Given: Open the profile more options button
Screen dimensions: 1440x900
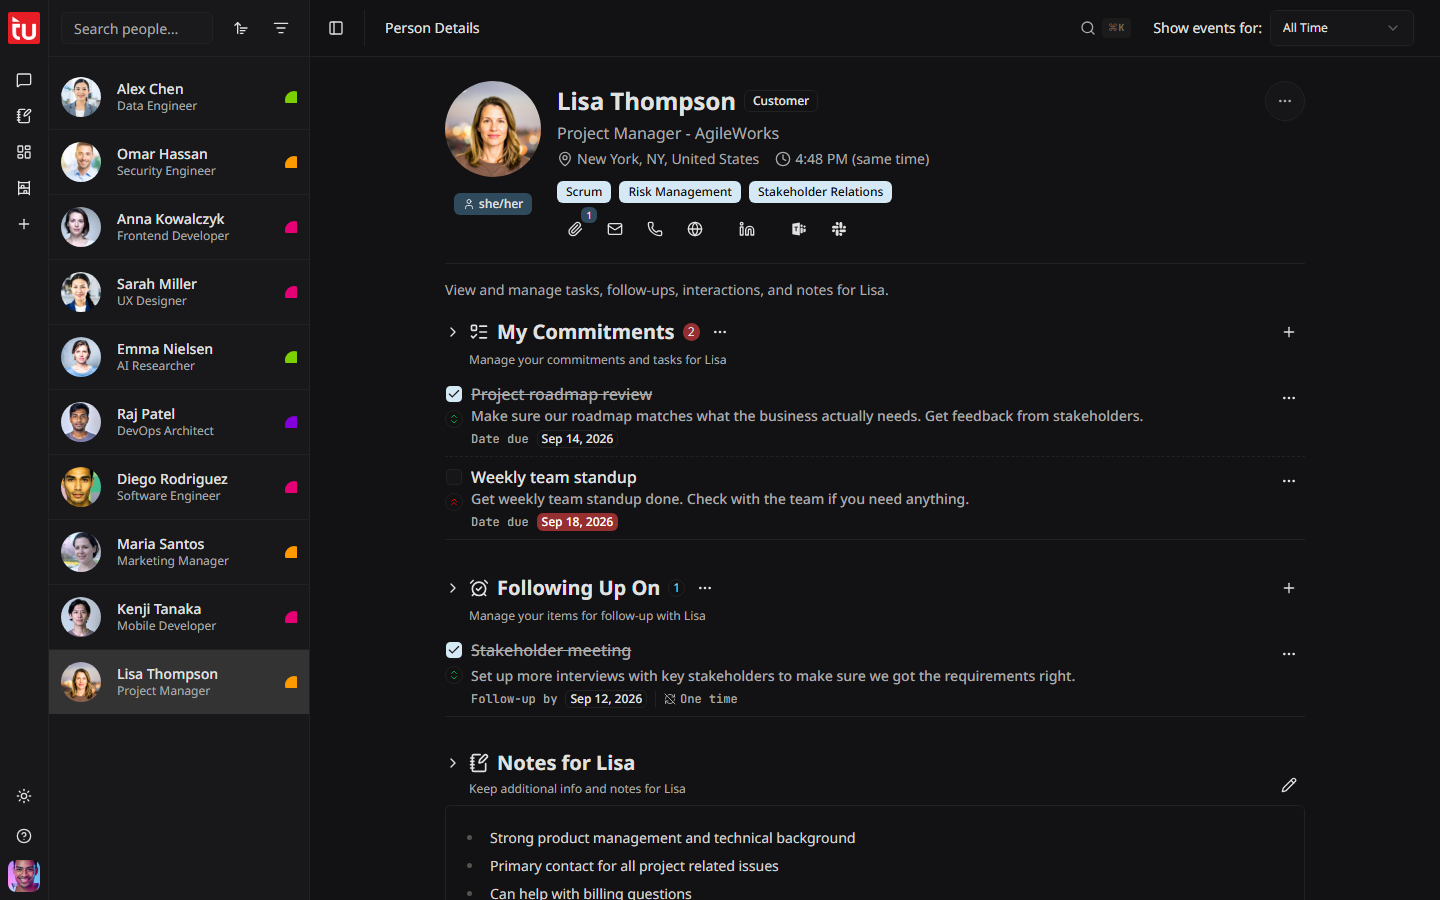Looking at the screenshot, I should [x=1285, y=101].
